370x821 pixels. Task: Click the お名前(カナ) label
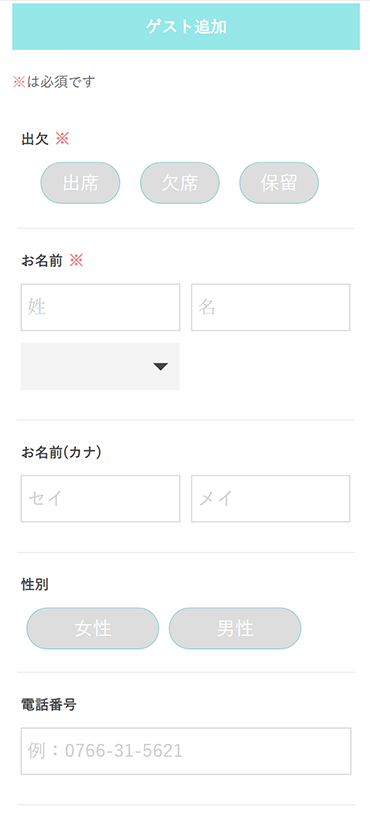61,452
